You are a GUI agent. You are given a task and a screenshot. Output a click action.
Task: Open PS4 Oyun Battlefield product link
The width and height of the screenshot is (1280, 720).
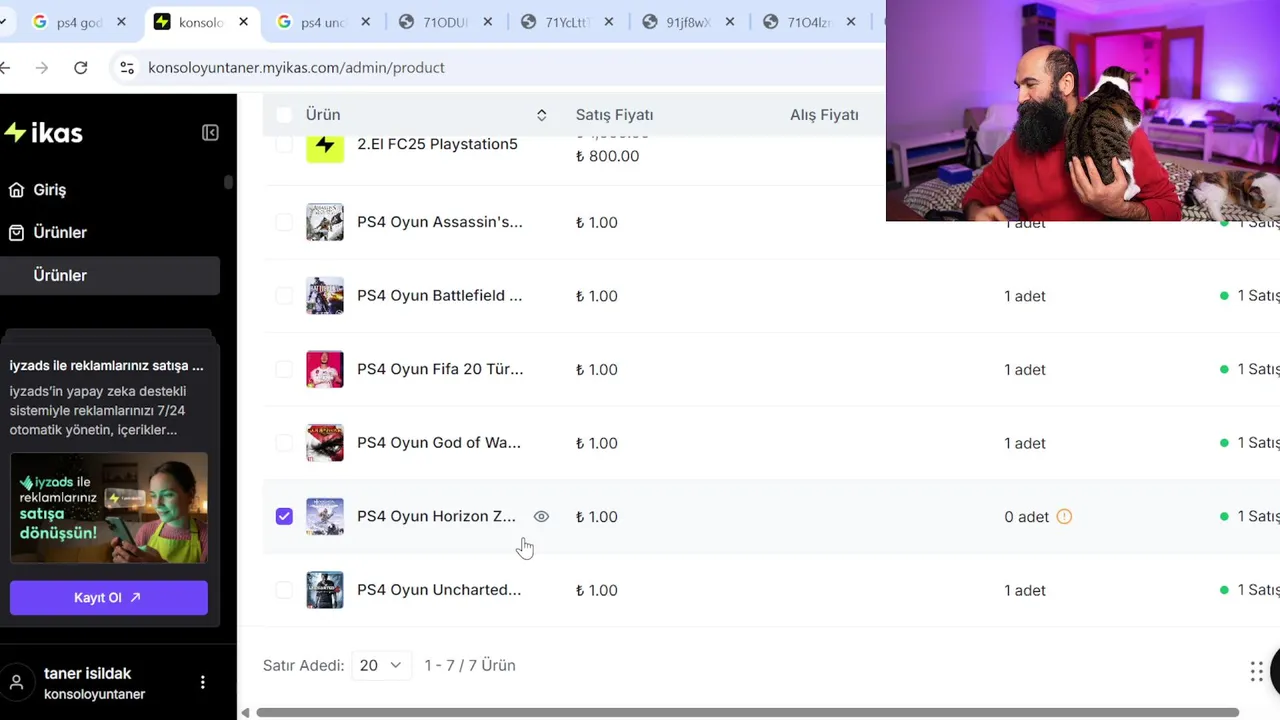[x=439, y=296]
